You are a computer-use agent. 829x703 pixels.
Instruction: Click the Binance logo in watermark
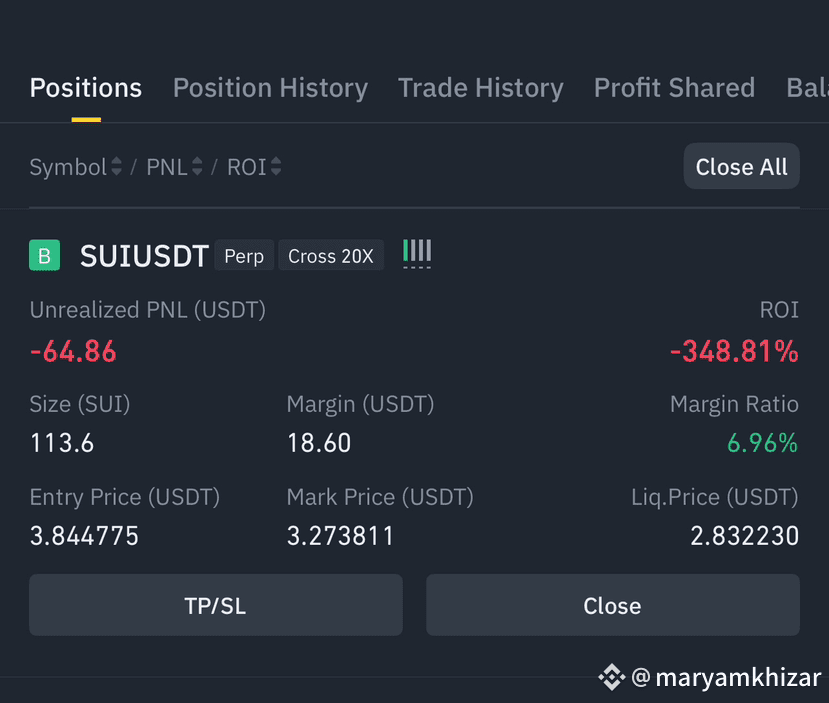coord(612,677)
